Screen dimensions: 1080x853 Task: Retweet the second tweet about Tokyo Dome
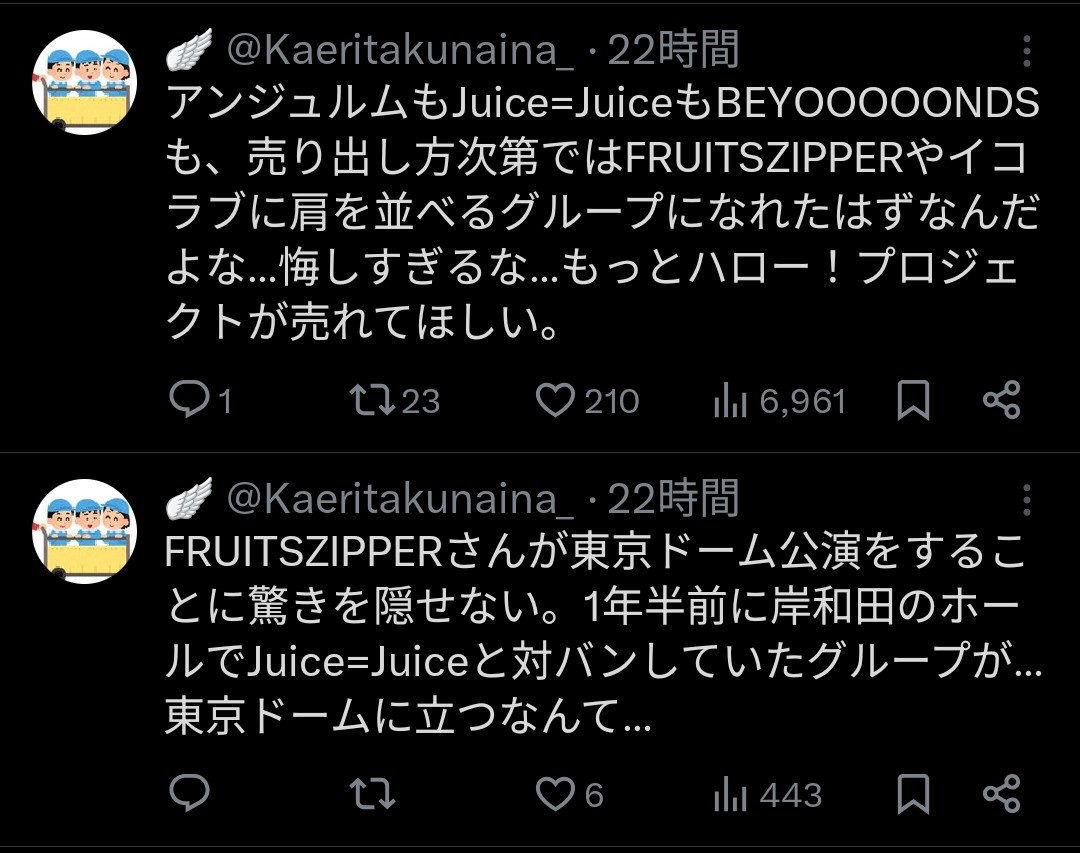(371, 795)
